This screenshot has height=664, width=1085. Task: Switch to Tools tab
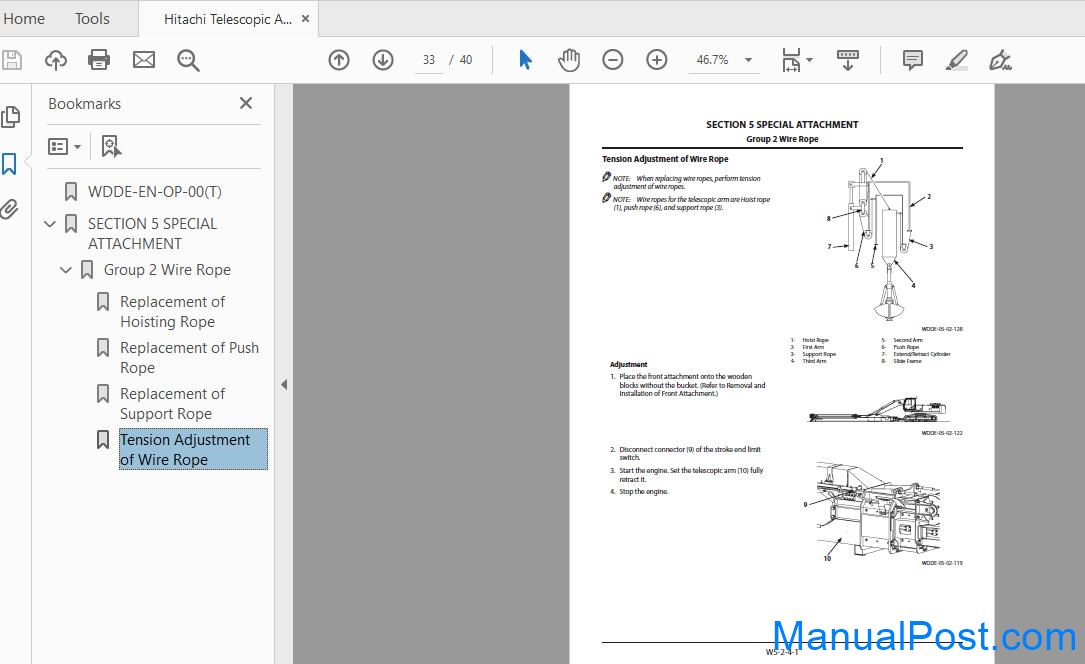pyautogui.click(x=92, y=19)
